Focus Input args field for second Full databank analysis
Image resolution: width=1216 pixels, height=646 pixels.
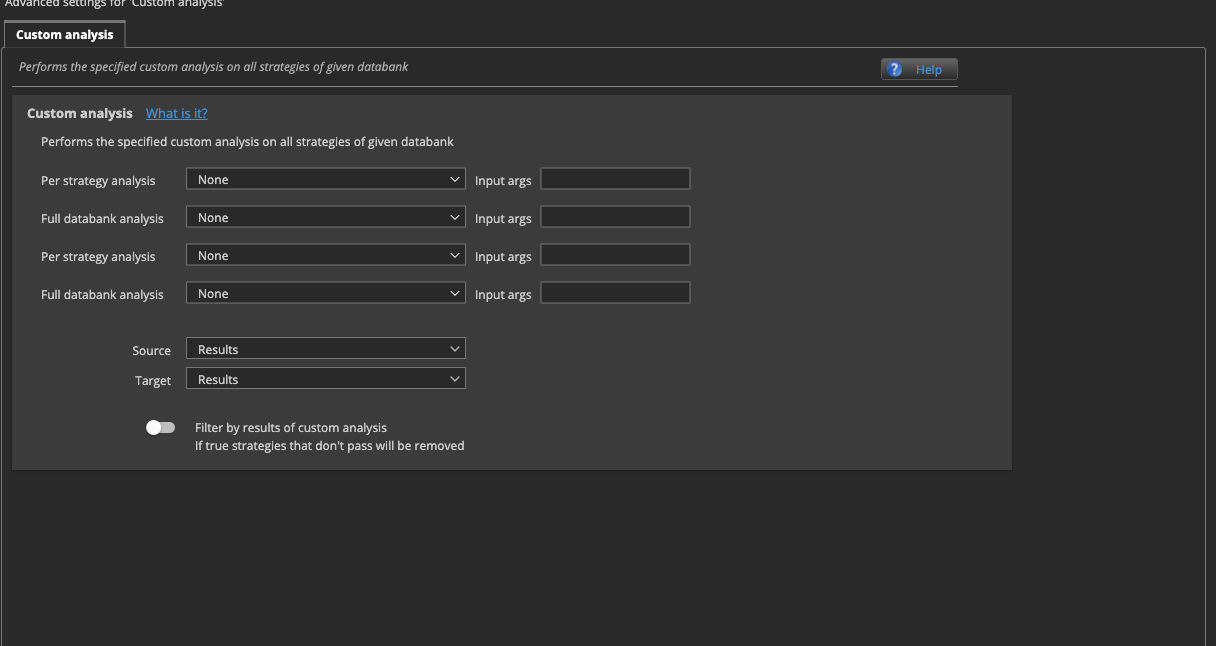click(x=615, y=293)
